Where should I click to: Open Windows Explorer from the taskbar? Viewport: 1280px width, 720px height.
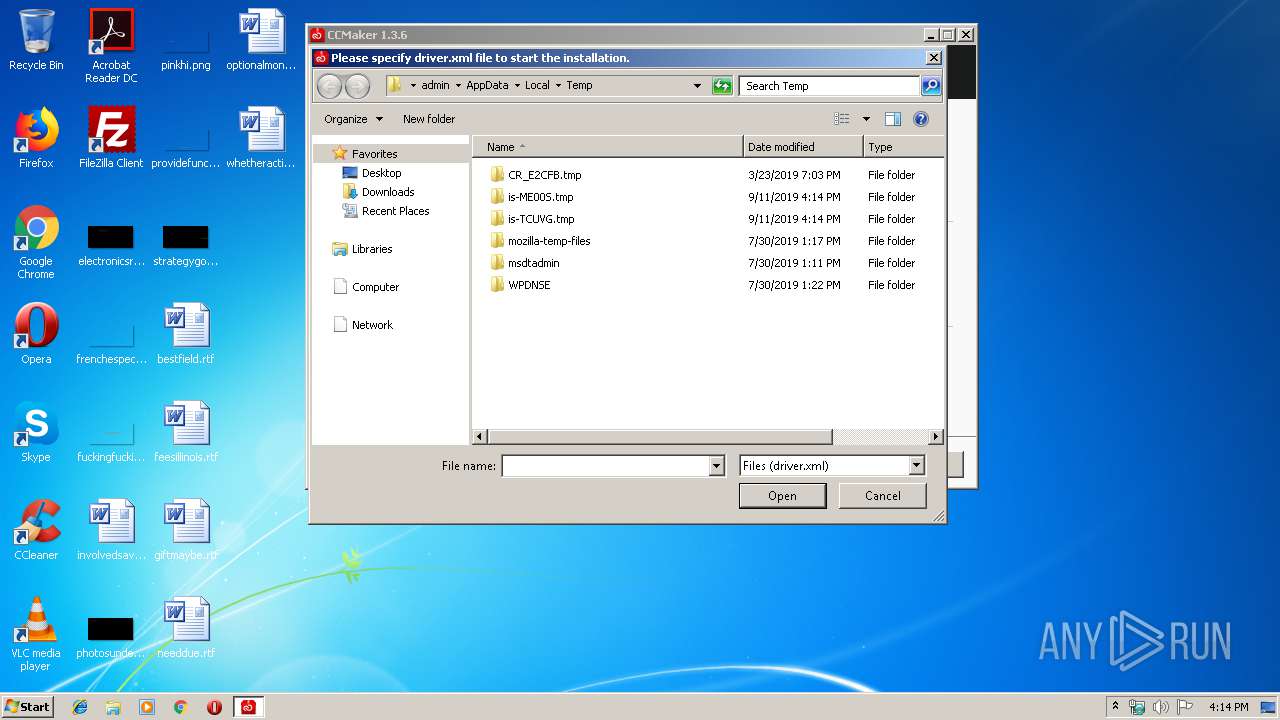click(x=113, y=707)
